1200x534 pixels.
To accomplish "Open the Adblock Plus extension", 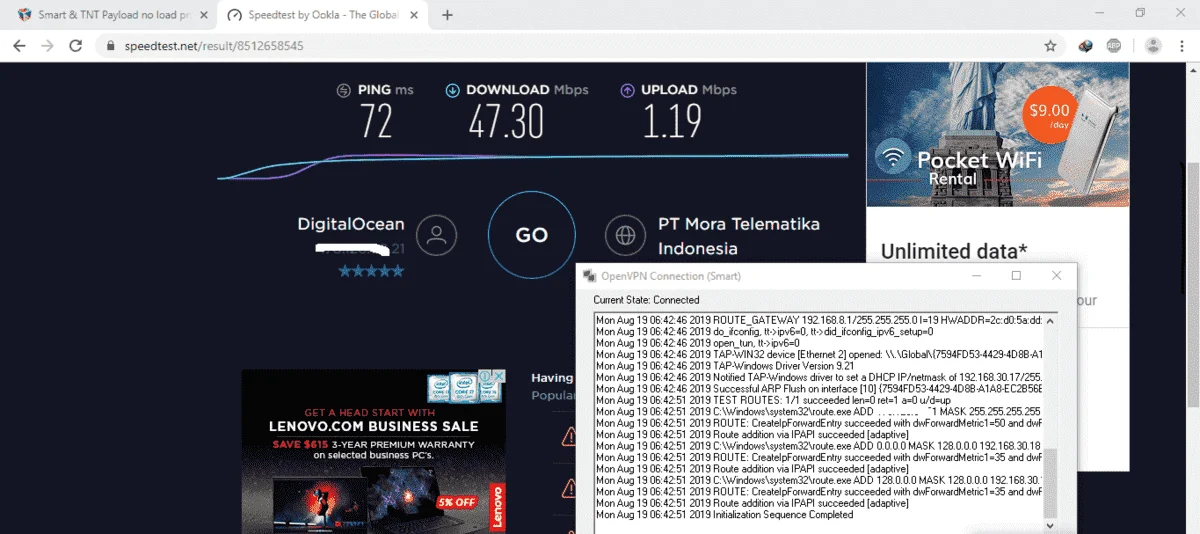I will tap(1114, 46).
